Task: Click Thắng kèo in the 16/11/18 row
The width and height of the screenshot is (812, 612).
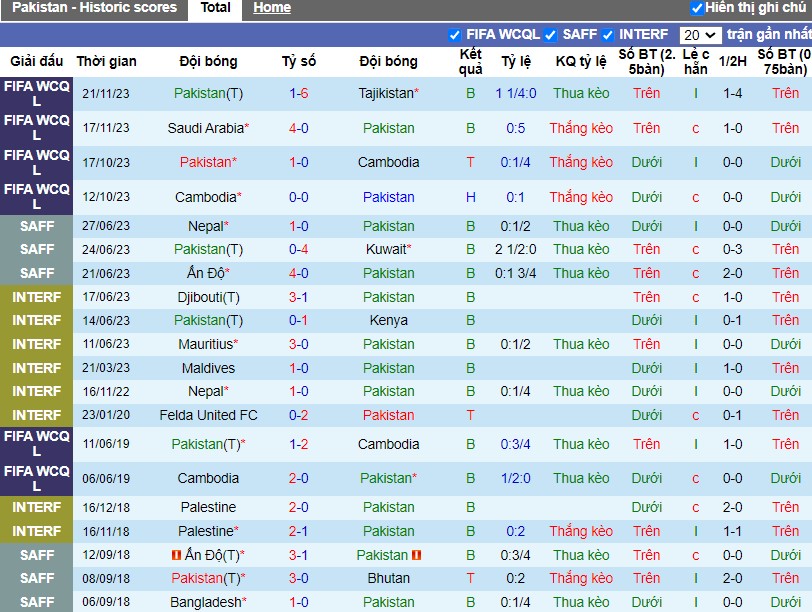Action: [x=581, y=531]
